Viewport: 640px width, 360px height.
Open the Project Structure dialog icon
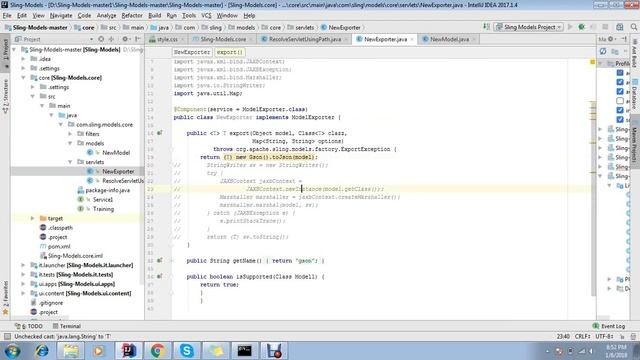[620, 27]
